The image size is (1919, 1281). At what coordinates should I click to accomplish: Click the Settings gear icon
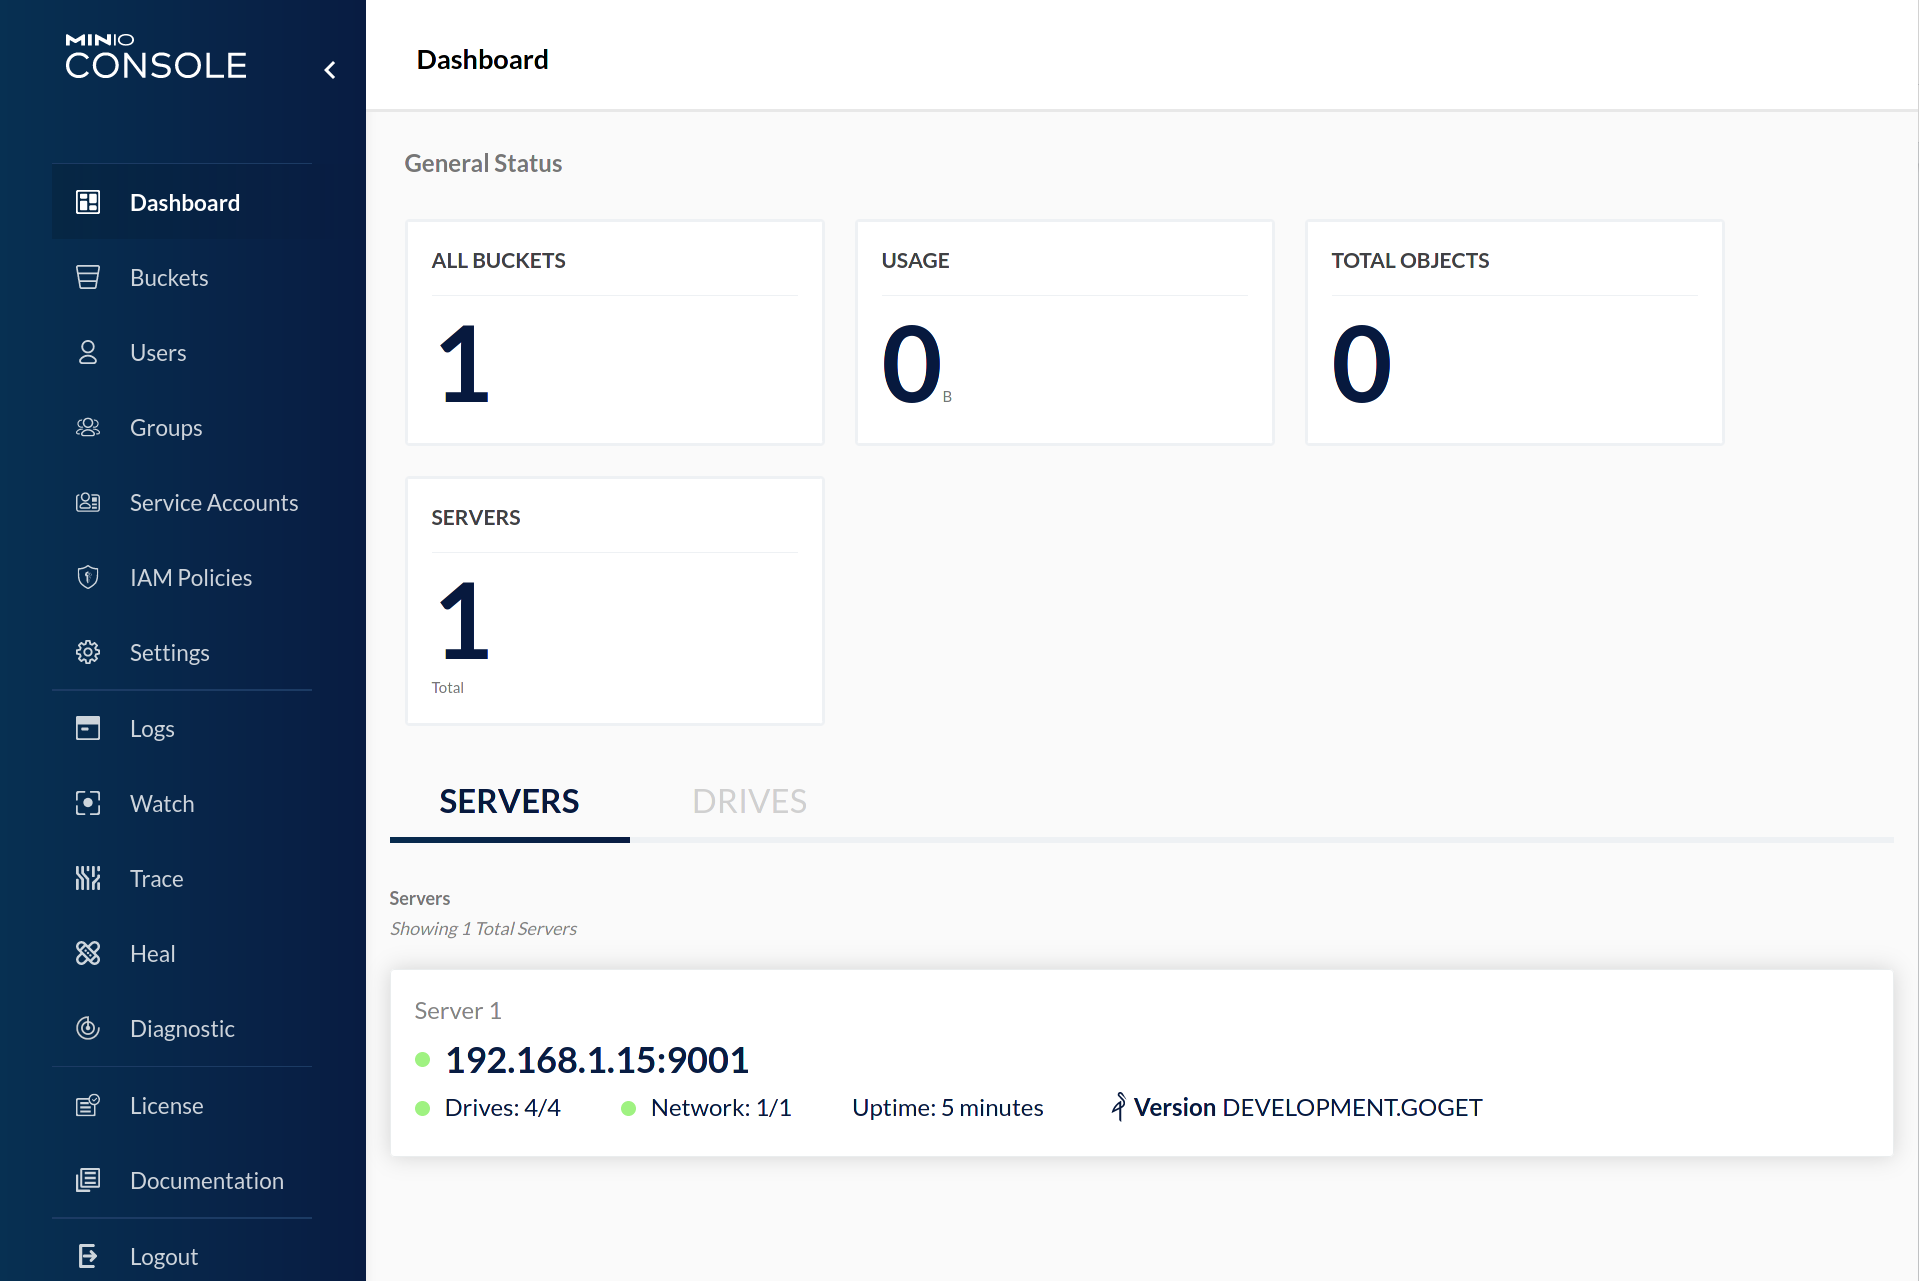pos(88,653)
